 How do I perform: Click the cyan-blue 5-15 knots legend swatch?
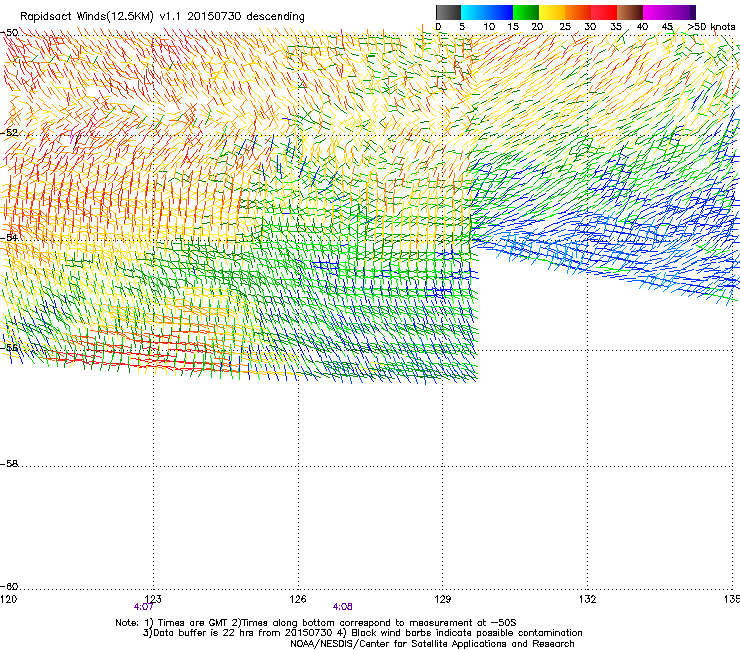[487, 12]
